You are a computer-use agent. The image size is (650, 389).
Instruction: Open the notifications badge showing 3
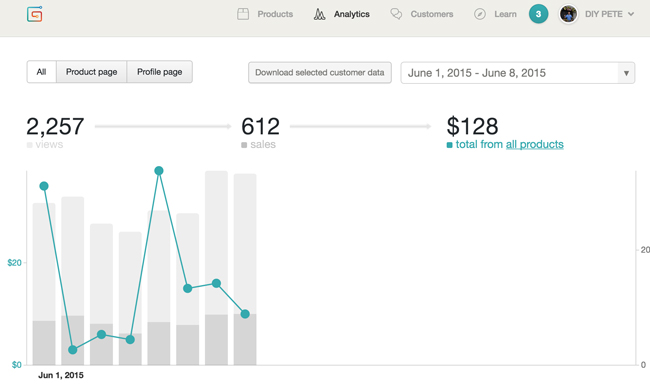coord(538,14)
